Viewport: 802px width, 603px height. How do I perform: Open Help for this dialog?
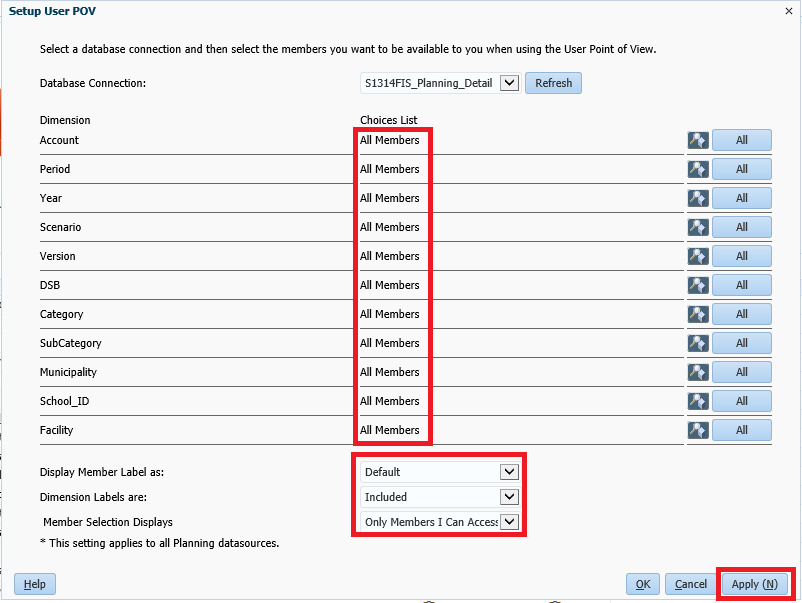pyautogui.click(x=35, y=584)
